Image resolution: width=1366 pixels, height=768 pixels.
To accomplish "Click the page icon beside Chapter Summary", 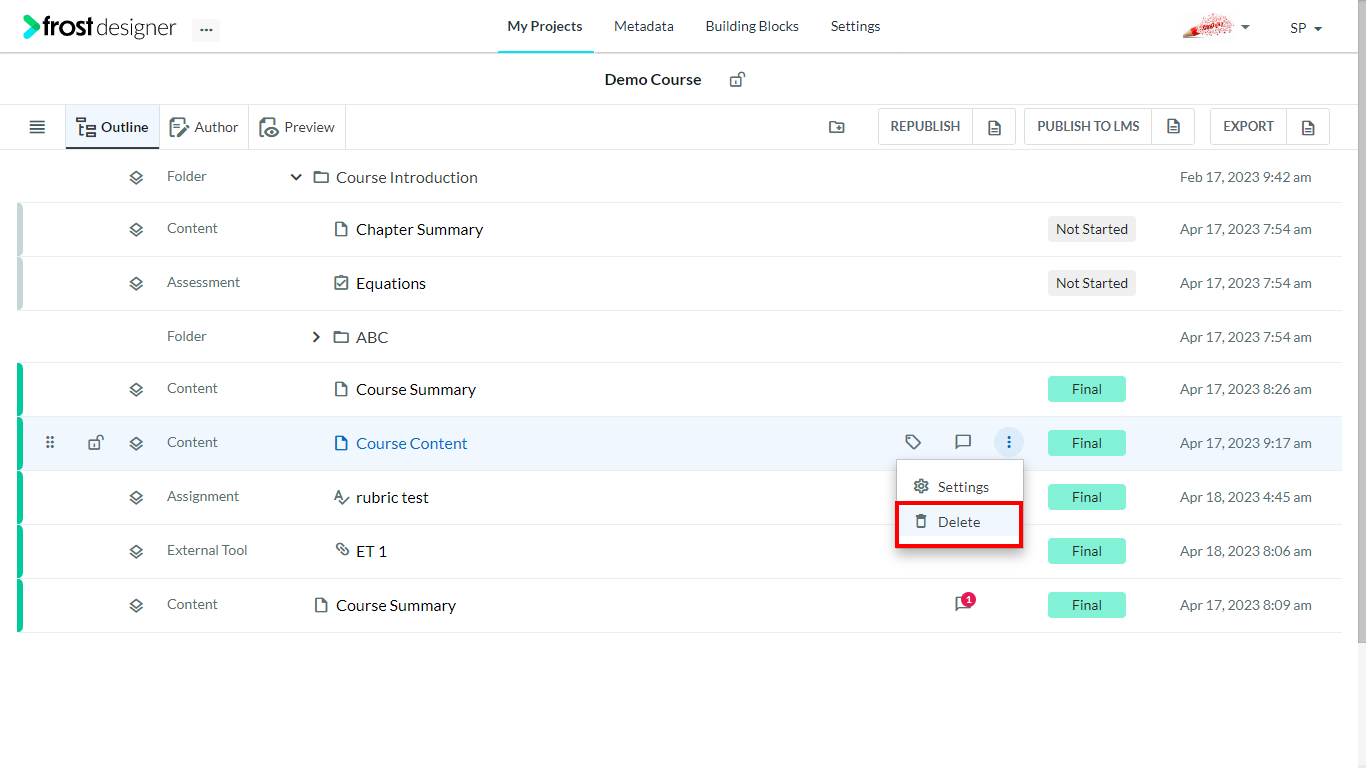I will click(341, 229).
